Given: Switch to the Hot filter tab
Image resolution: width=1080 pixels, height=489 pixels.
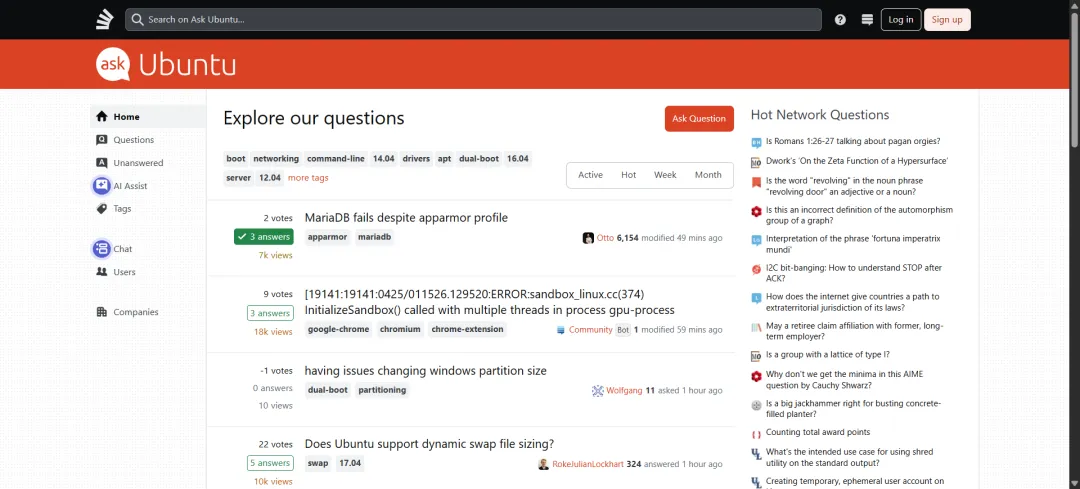Looking at the screenshot, I should 629,175.
